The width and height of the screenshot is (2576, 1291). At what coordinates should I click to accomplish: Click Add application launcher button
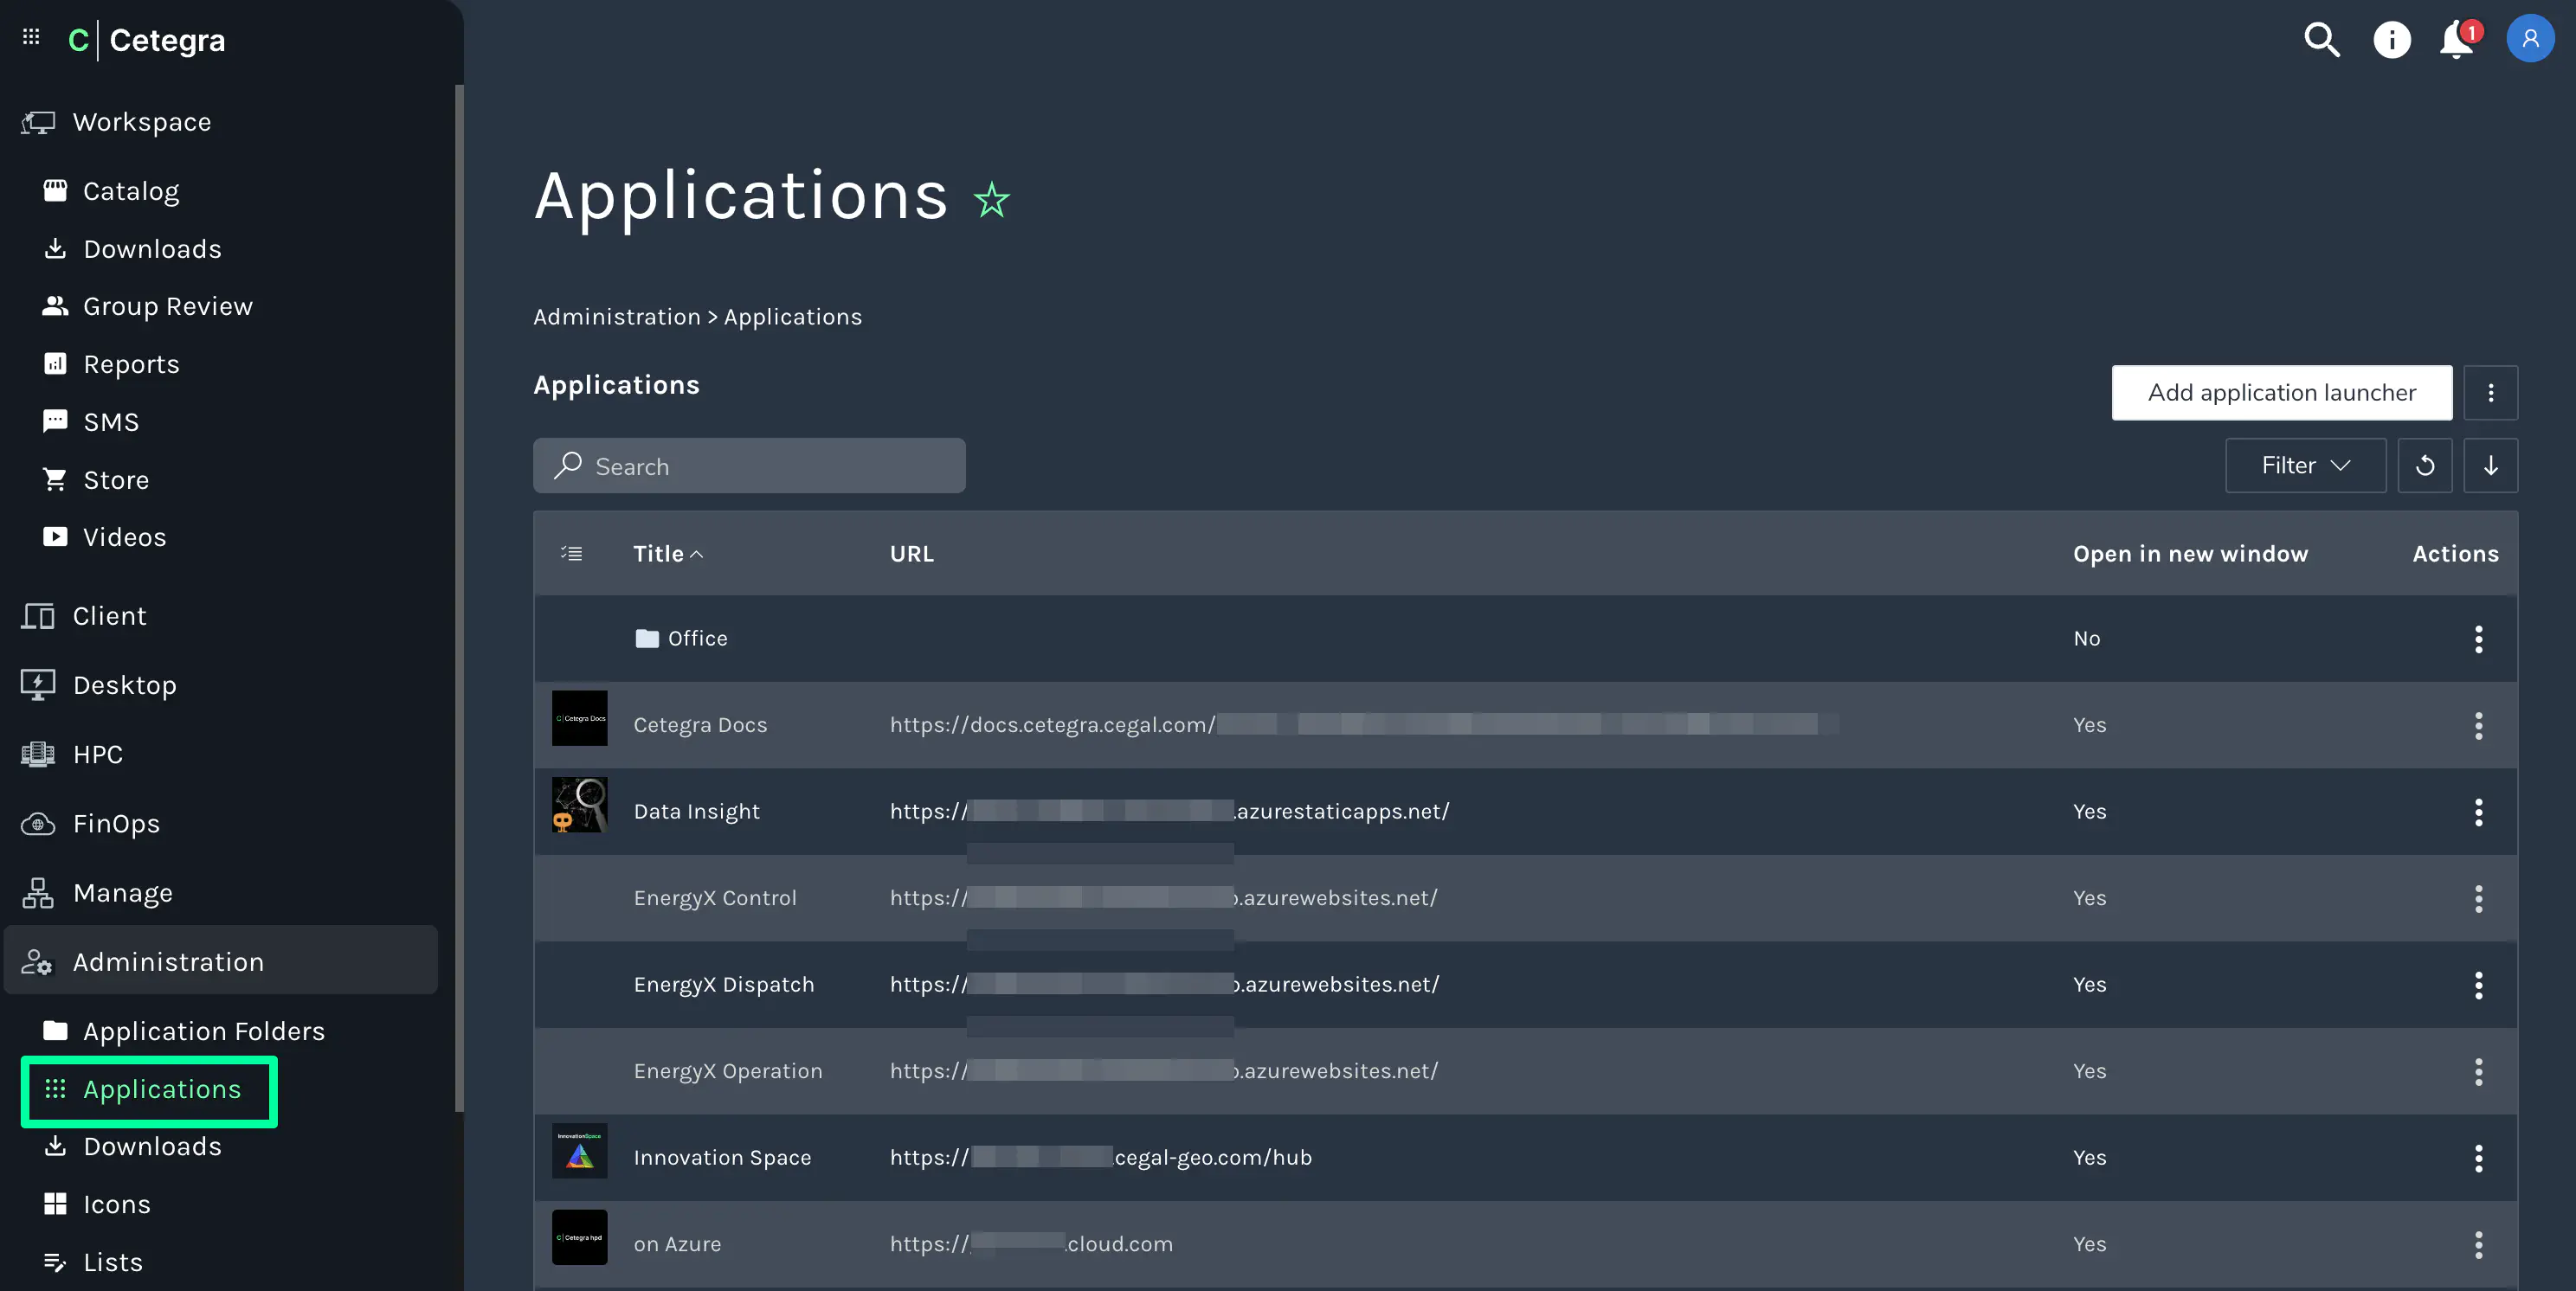click(2281, 392)
